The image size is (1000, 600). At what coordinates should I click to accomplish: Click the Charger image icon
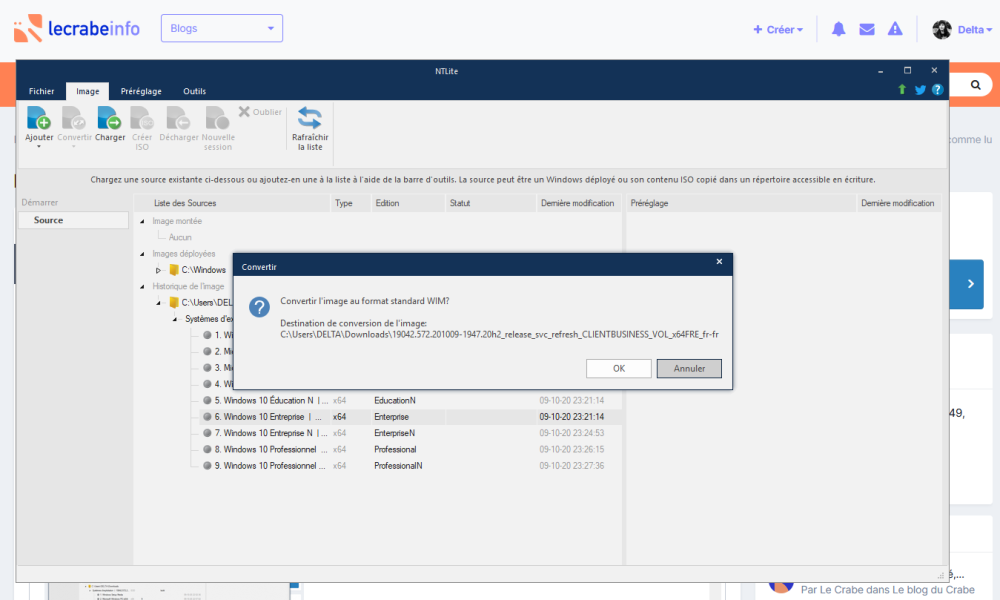click(110, 118)
